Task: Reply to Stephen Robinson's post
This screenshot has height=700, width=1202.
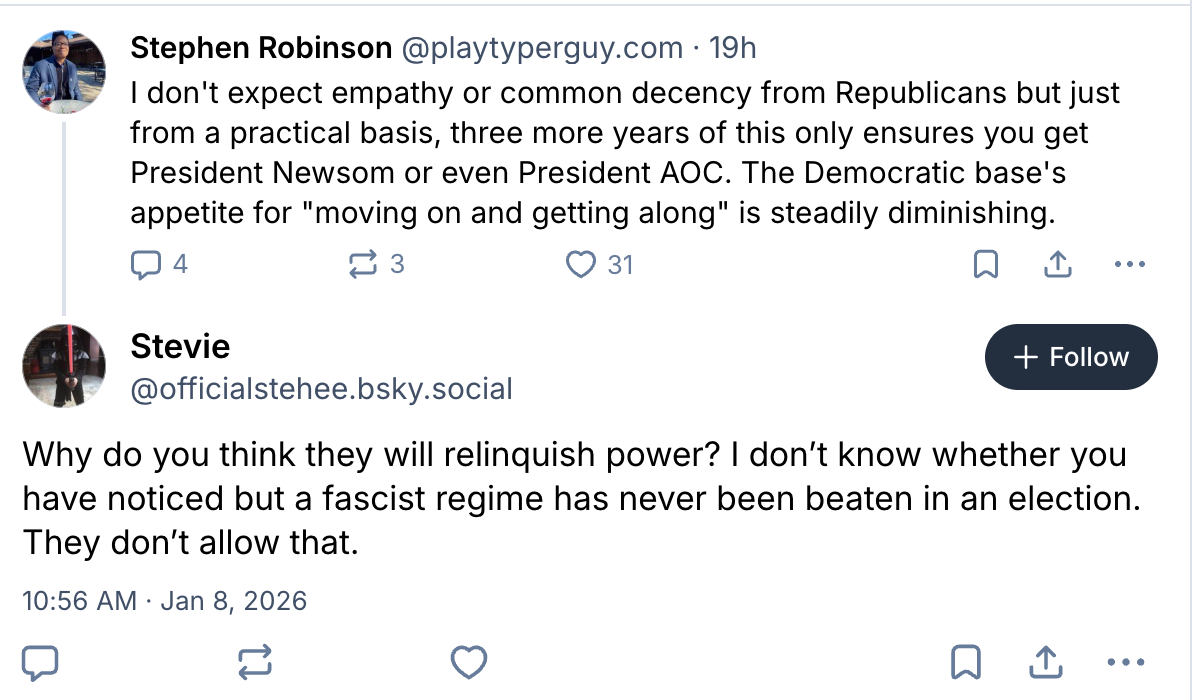Action: click(146, 264)
